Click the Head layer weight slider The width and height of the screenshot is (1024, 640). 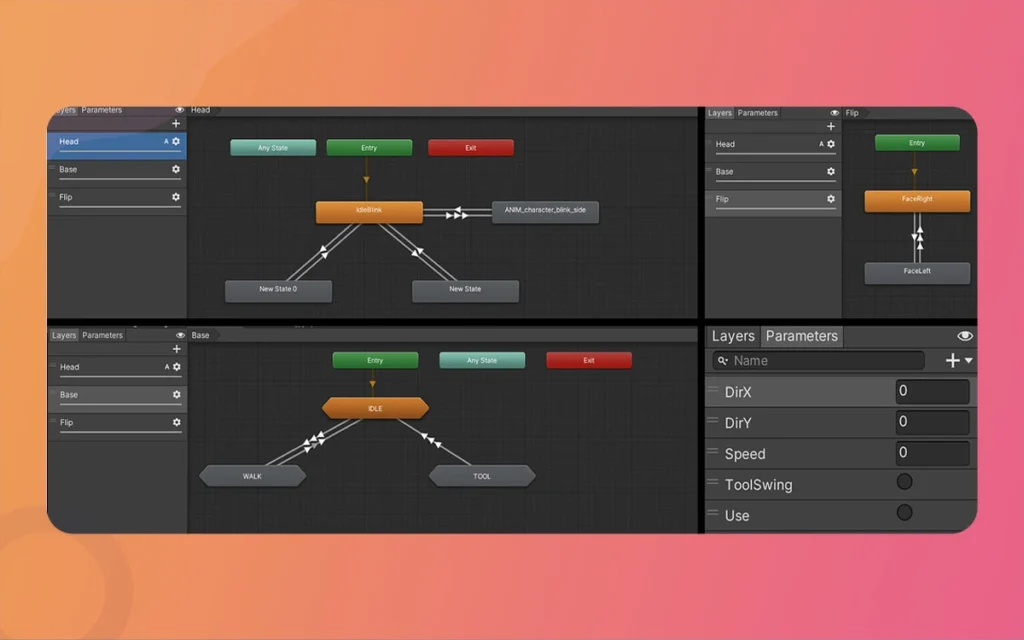coord(120,150)
